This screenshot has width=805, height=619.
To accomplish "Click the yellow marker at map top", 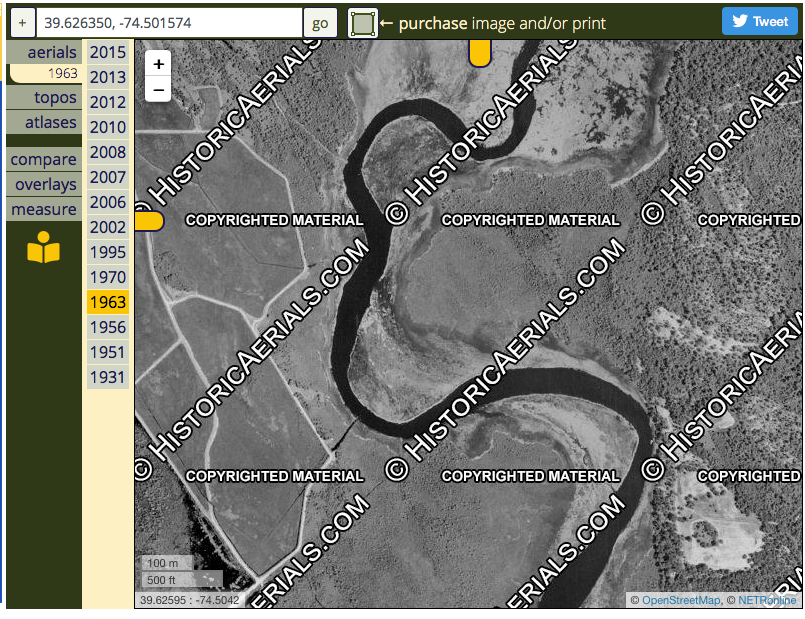I will [480, 53].
